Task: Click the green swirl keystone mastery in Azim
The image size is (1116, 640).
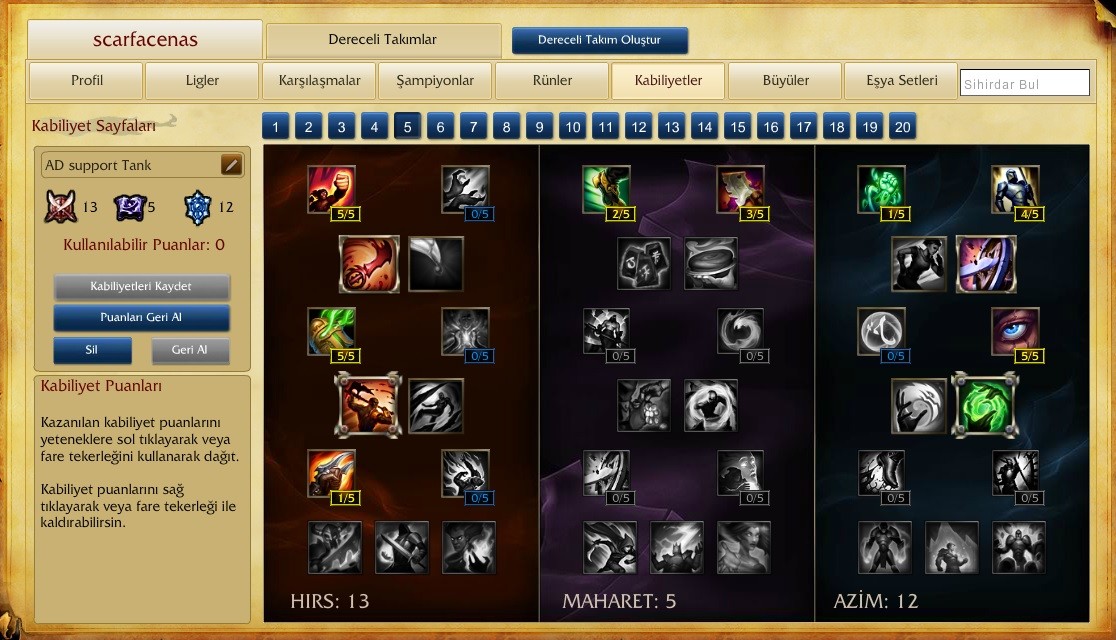Action: point(985,406)
